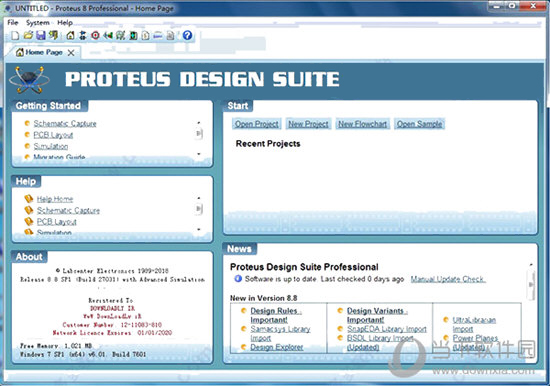Click Getting Started scrollbar up arrow
Viewport: 550px width, 386px height.
(199, 123)
